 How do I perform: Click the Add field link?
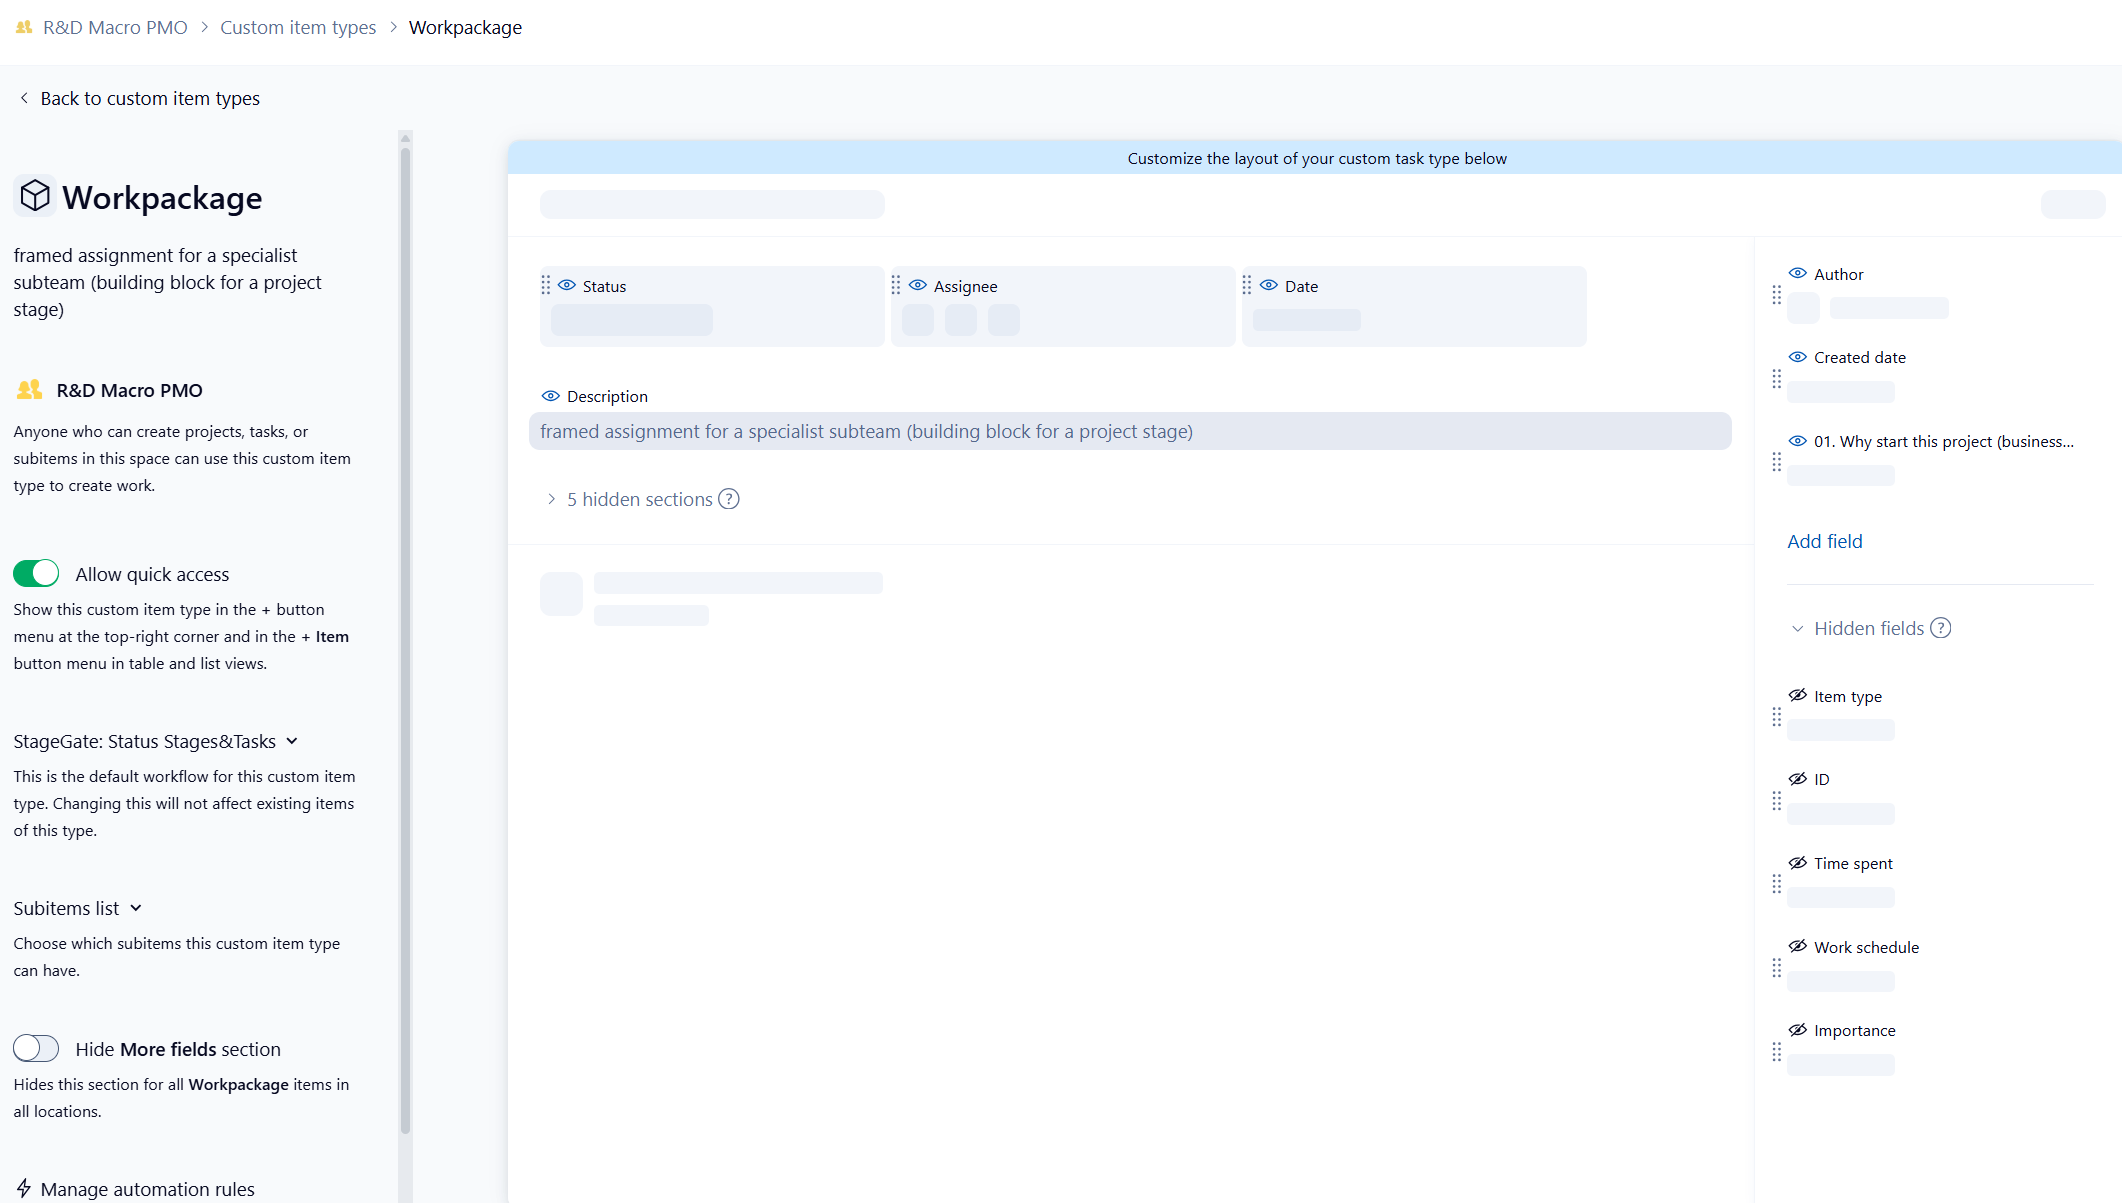click(1824, 541)
